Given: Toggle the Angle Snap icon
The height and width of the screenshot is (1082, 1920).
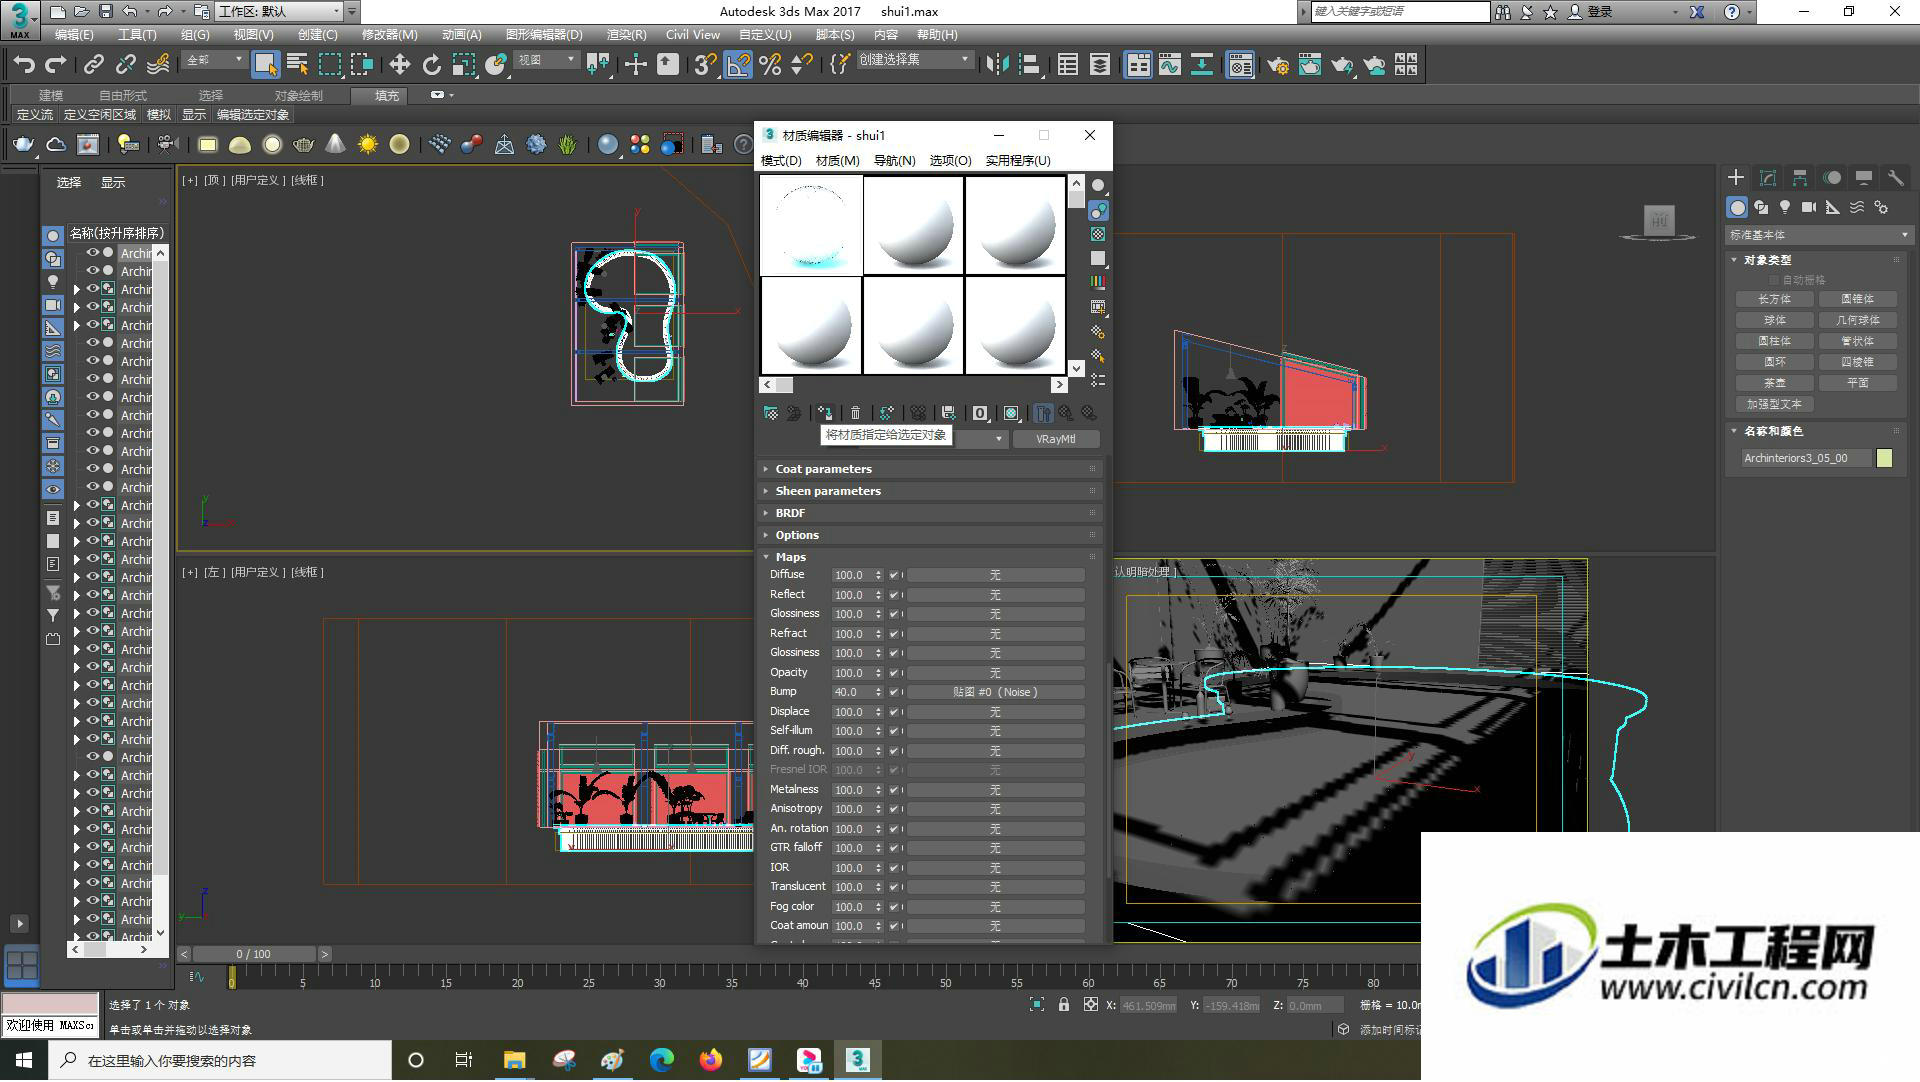Looking at the screenshot, I should click(738, 65).
